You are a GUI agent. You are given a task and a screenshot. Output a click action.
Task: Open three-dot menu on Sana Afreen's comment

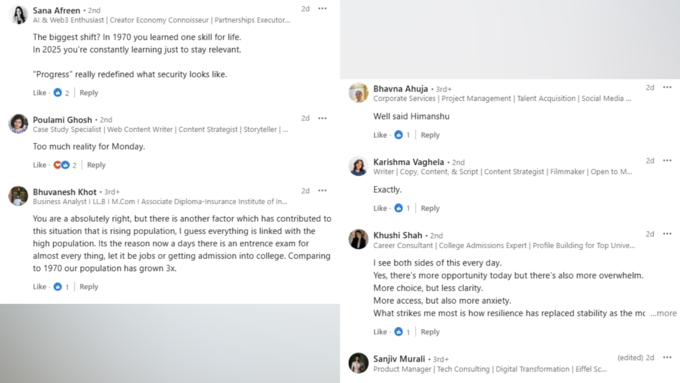[x=322, y=9]
